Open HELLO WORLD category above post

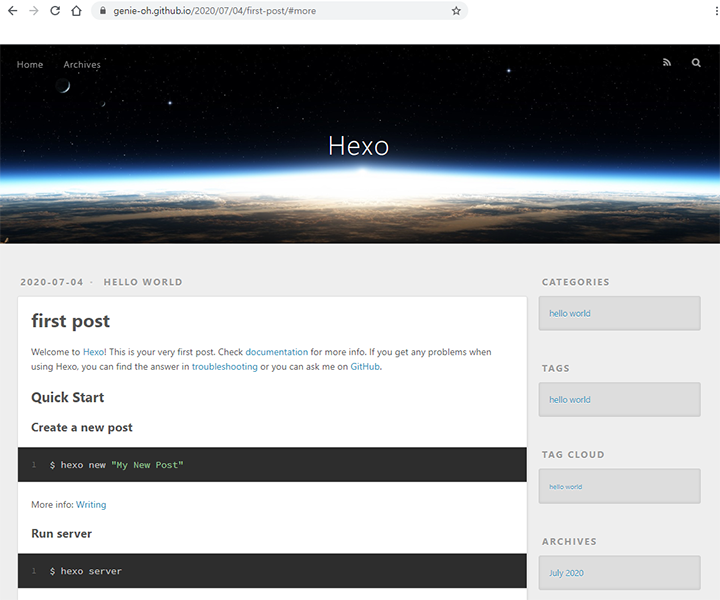point(143,282)
